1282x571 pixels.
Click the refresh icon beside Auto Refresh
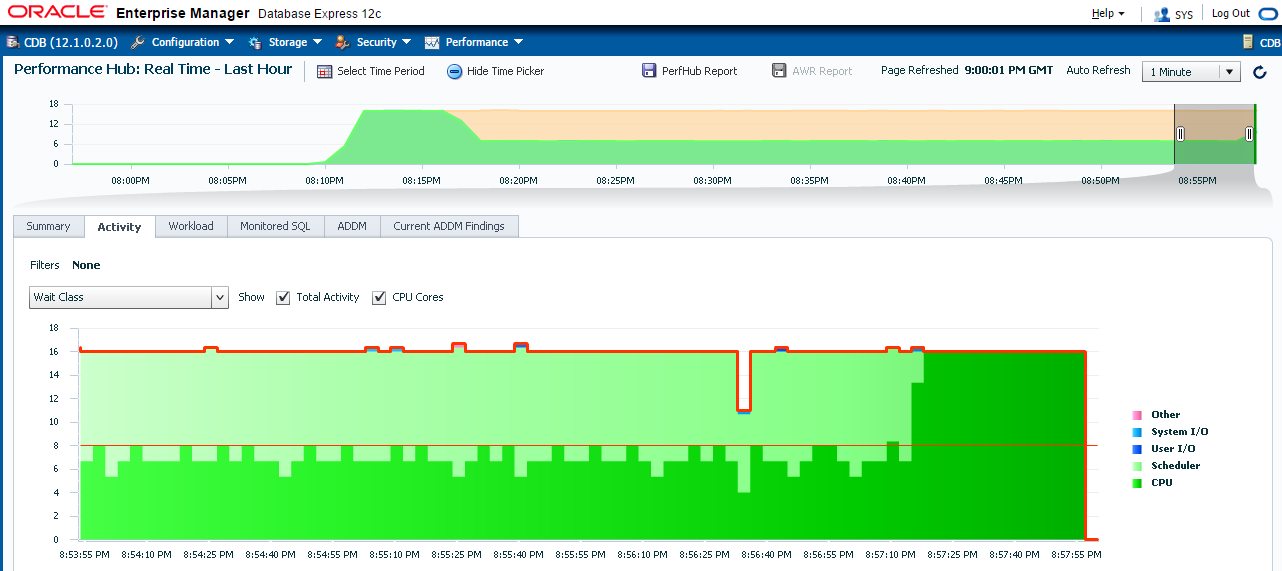point(1260,72)
